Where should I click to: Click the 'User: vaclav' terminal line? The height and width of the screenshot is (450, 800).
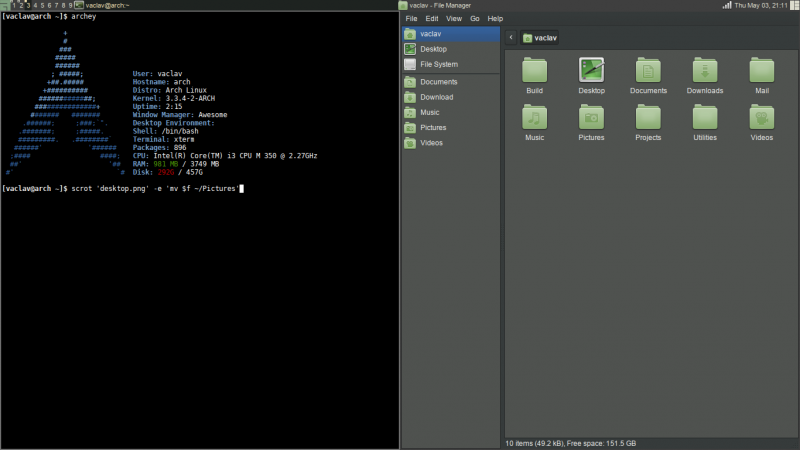coord(157,73)
